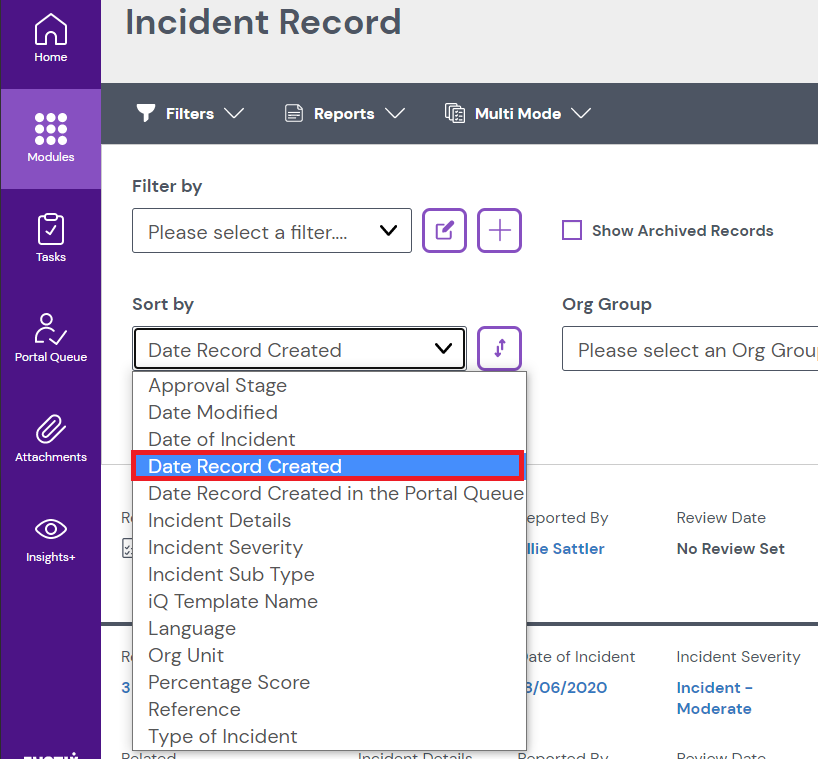
Task: Open the Home sidebar icon
Action: tap(50, 38)
